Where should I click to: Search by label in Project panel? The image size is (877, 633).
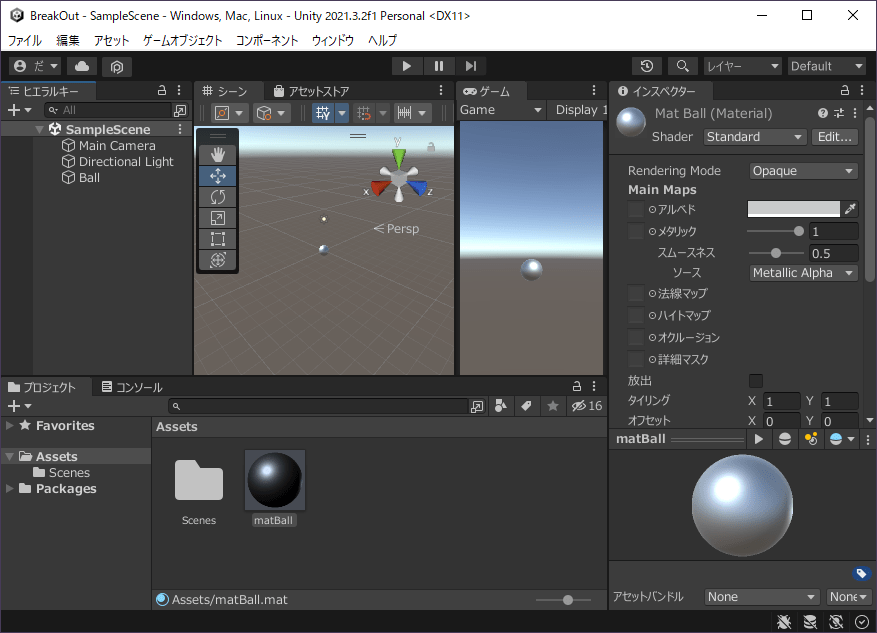pos(526,406)
